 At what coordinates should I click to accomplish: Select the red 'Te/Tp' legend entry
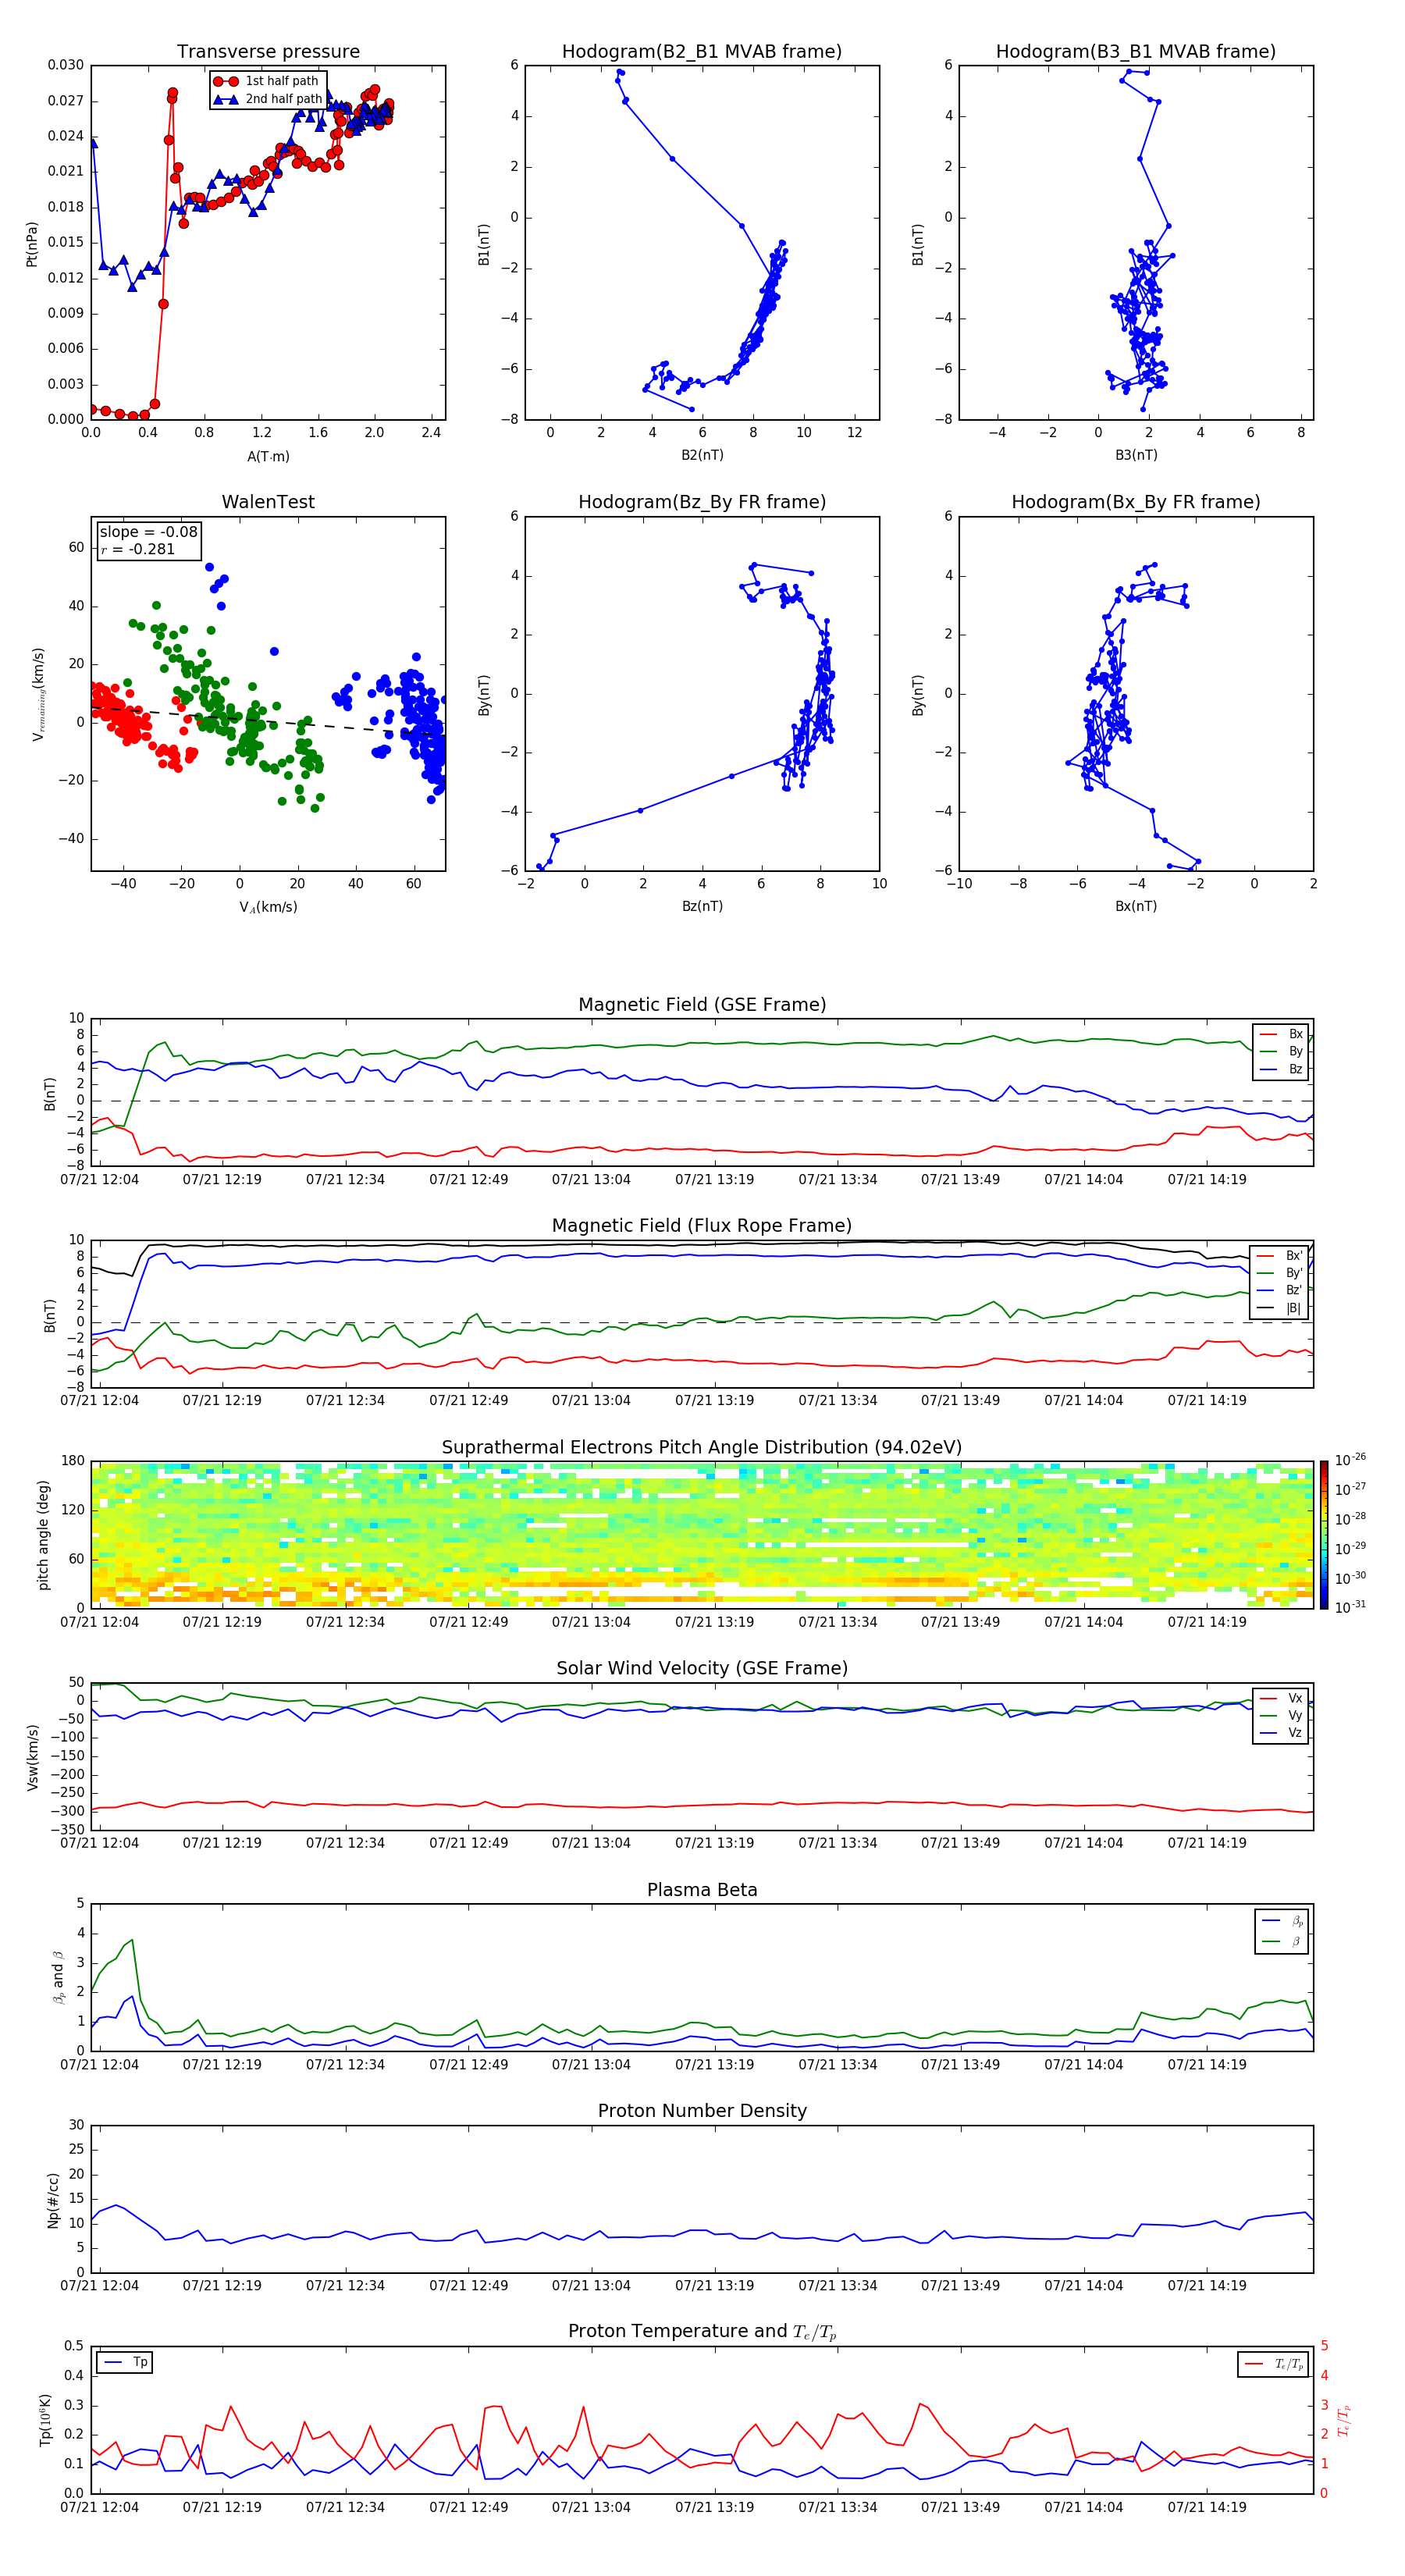tap(1273, 2364)
